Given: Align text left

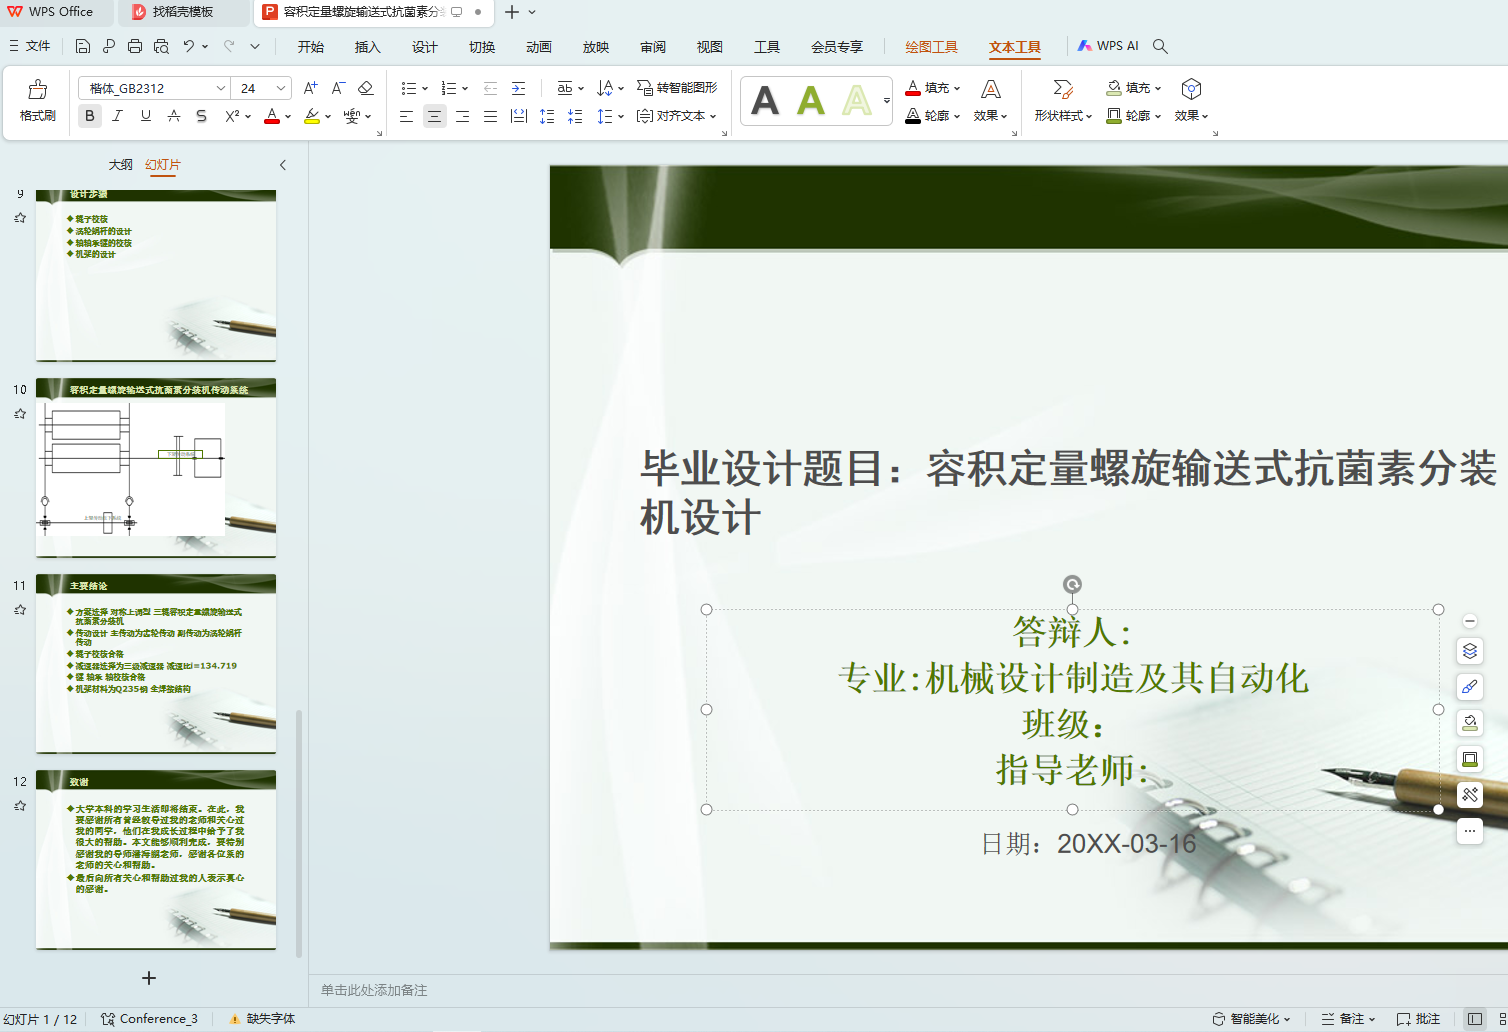Looking at the screenshot, I should click(x=406, y=116).
